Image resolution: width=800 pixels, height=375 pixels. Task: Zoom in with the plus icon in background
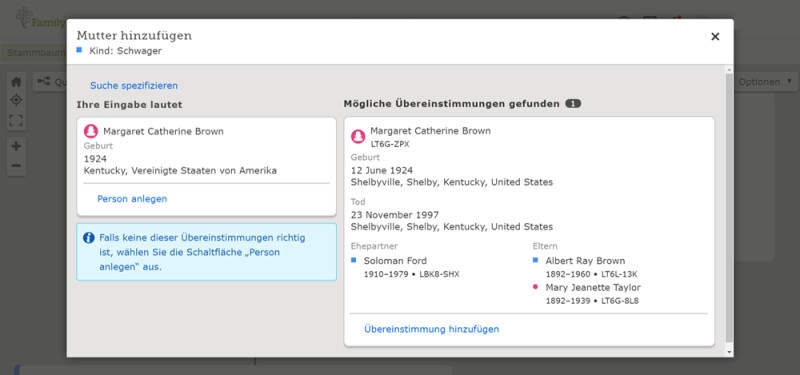(x=16, y=146)
